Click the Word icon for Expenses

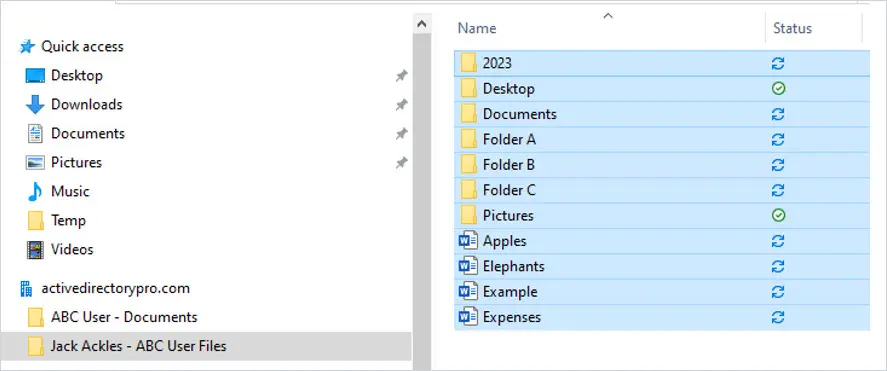click(x=468, y=317)
